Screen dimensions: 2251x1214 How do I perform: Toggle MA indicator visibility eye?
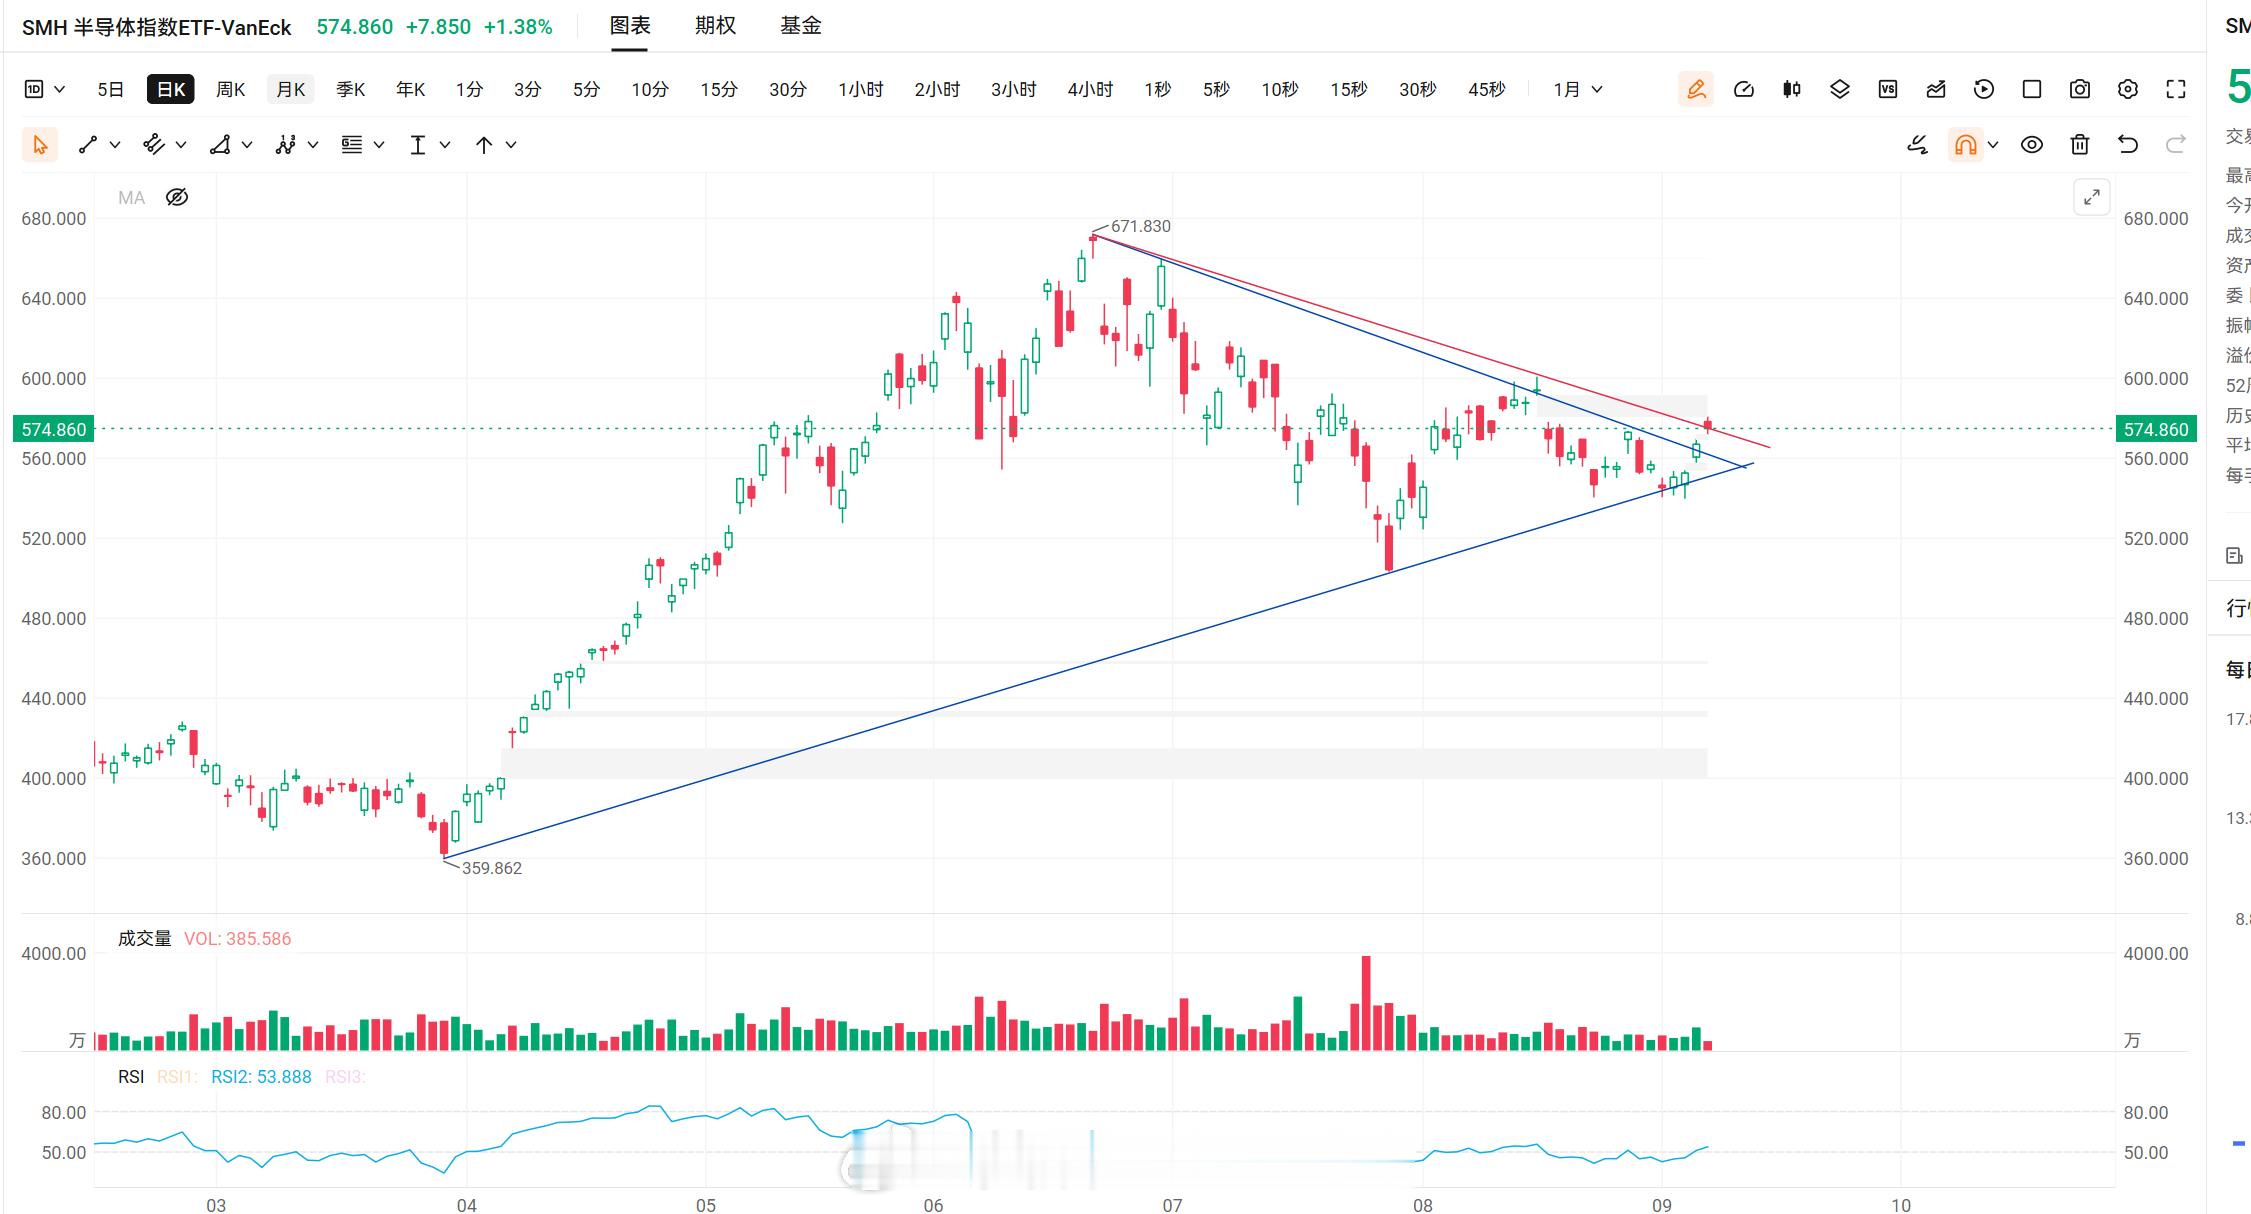(177, 197)
